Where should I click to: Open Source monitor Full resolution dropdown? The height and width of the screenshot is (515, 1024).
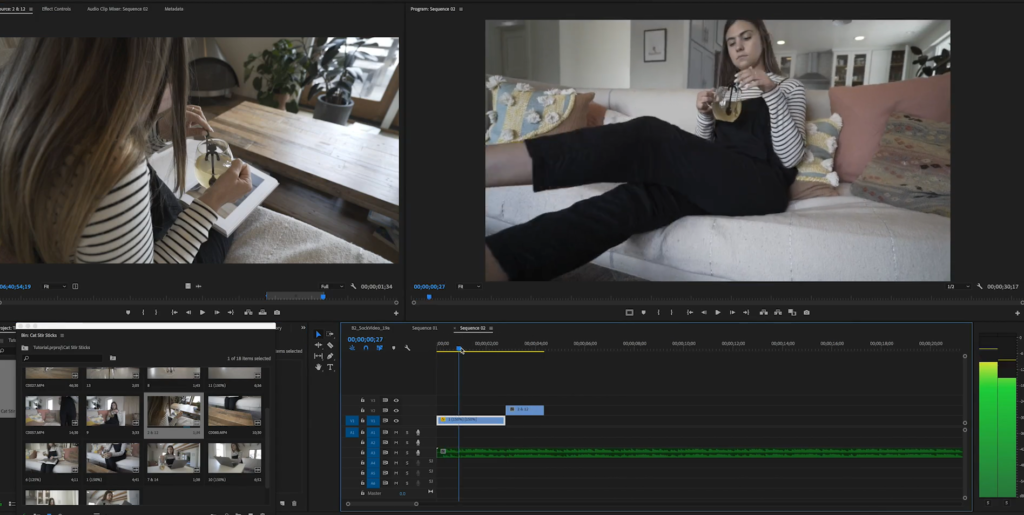(332, 287)
